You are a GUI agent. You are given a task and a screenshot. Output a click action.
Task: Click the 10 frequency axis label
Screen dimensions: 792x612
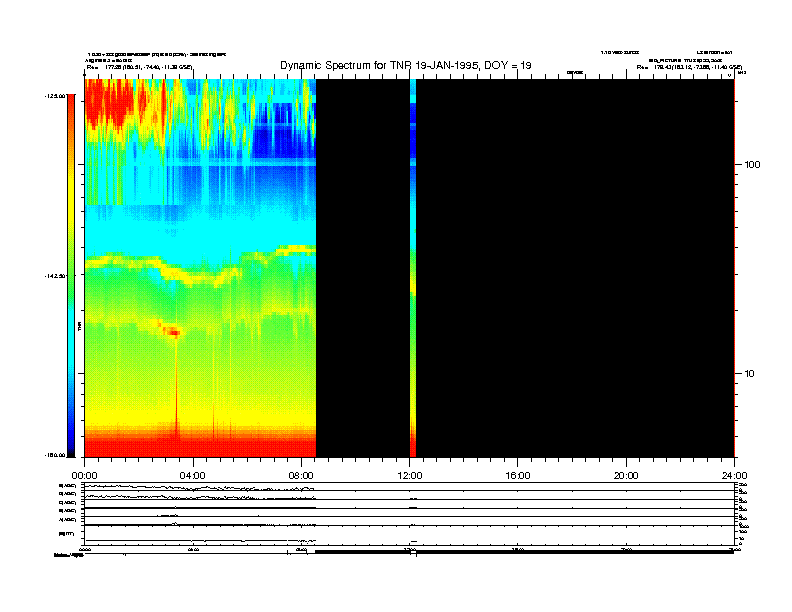[x=750, y=374]
